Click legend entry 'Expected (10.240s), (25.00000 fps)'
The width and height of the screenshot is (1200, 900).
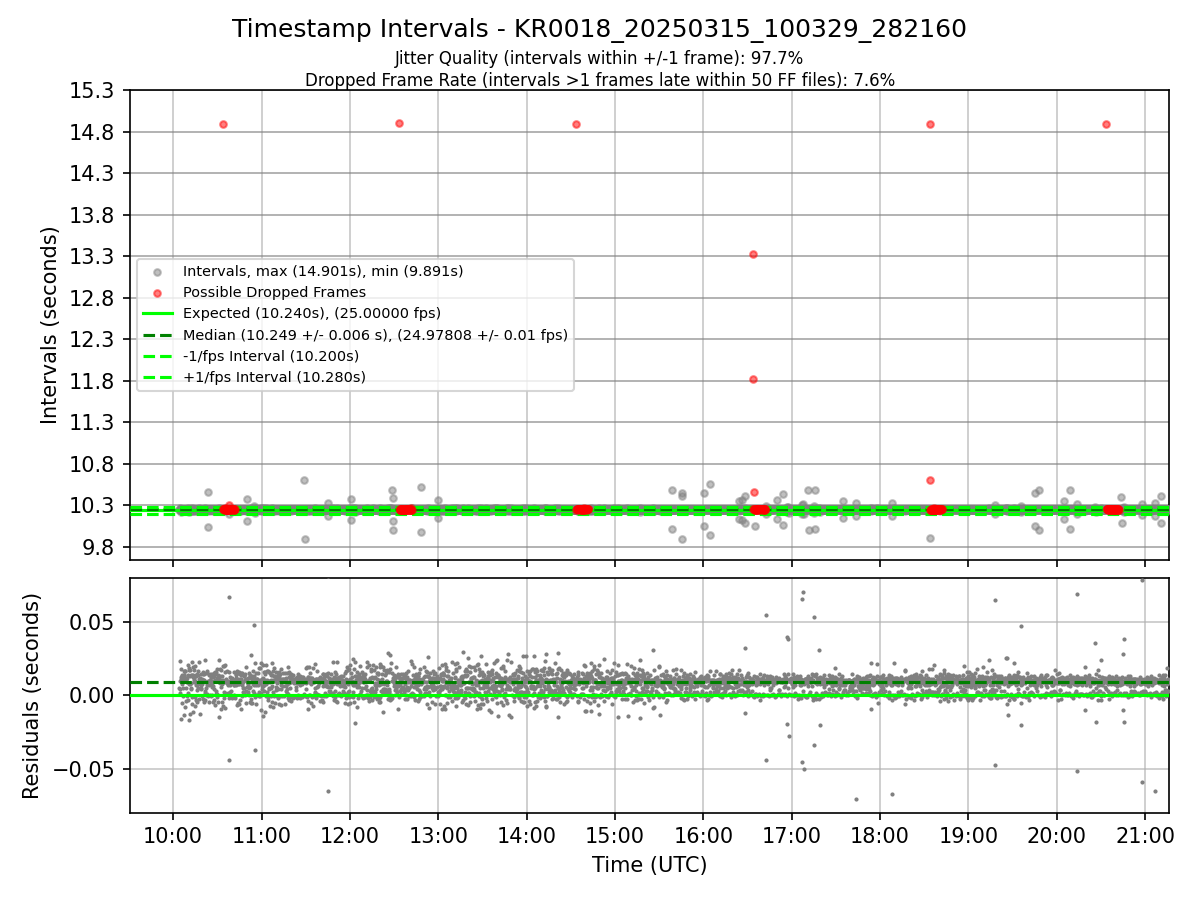coord(311,313)
